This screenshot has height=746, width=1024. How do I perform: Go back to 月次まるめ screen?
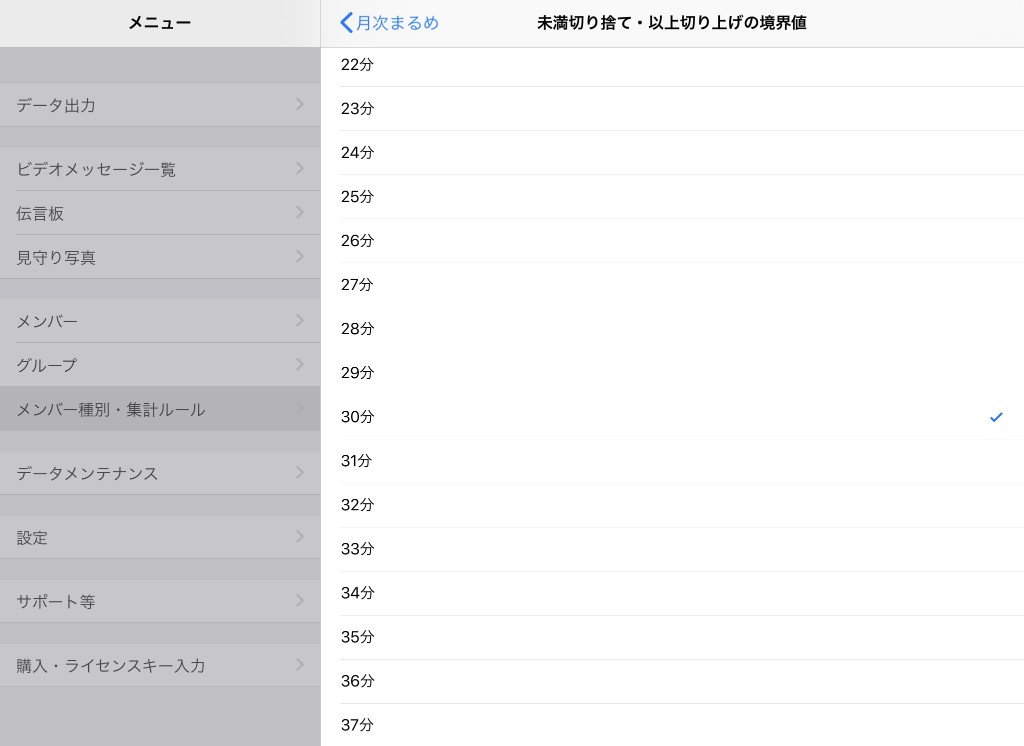coord(390,23)
